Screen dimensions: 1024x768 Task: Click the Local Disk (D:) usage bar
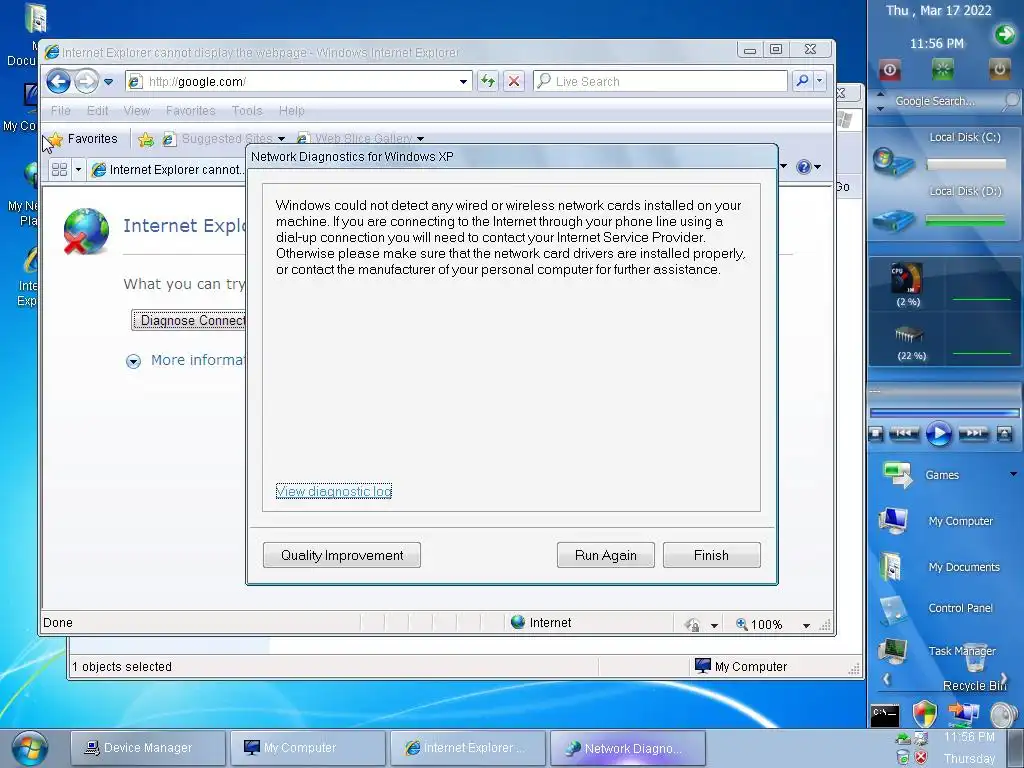(965, 221)
